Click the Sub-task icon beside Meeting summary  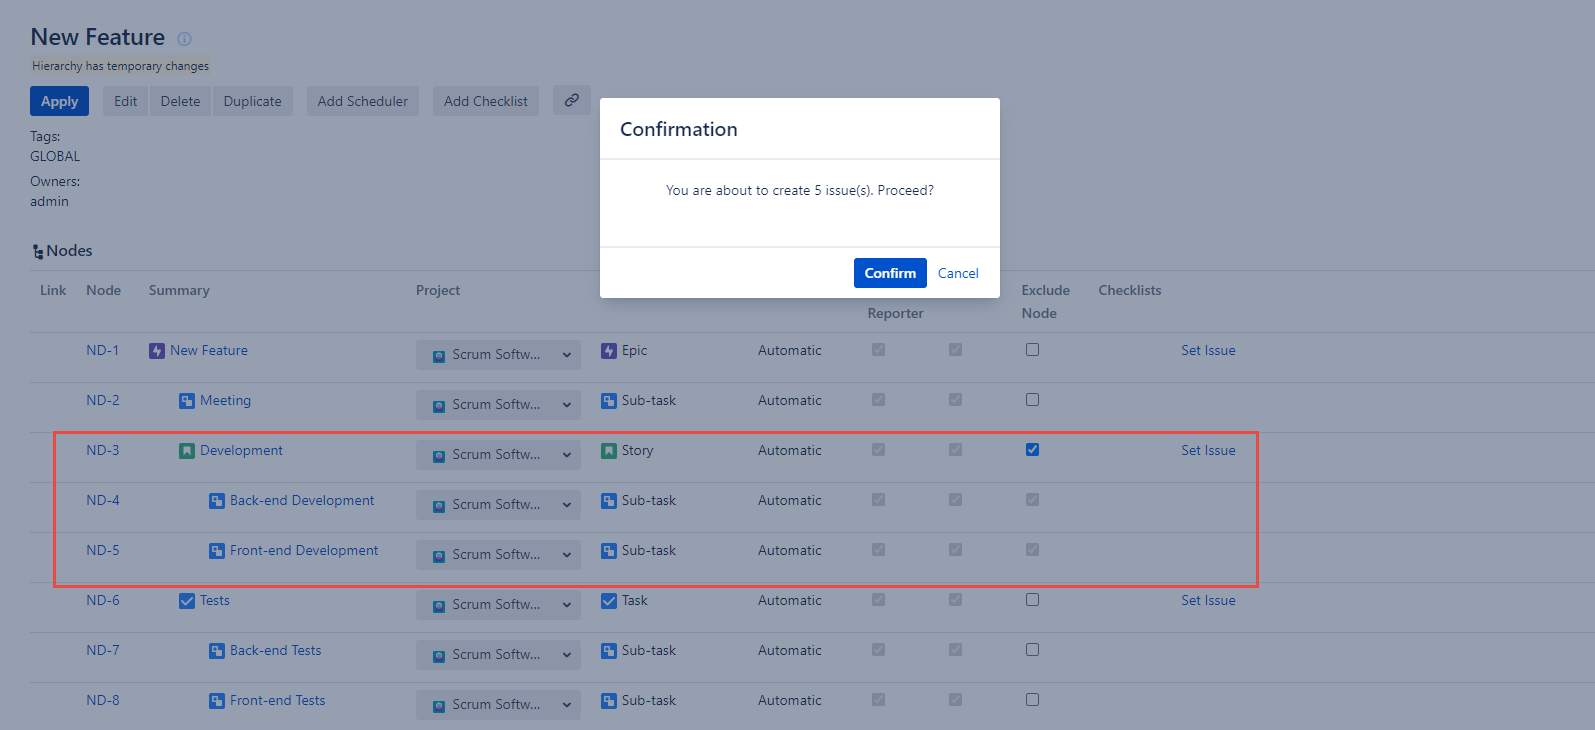[187, 401]
